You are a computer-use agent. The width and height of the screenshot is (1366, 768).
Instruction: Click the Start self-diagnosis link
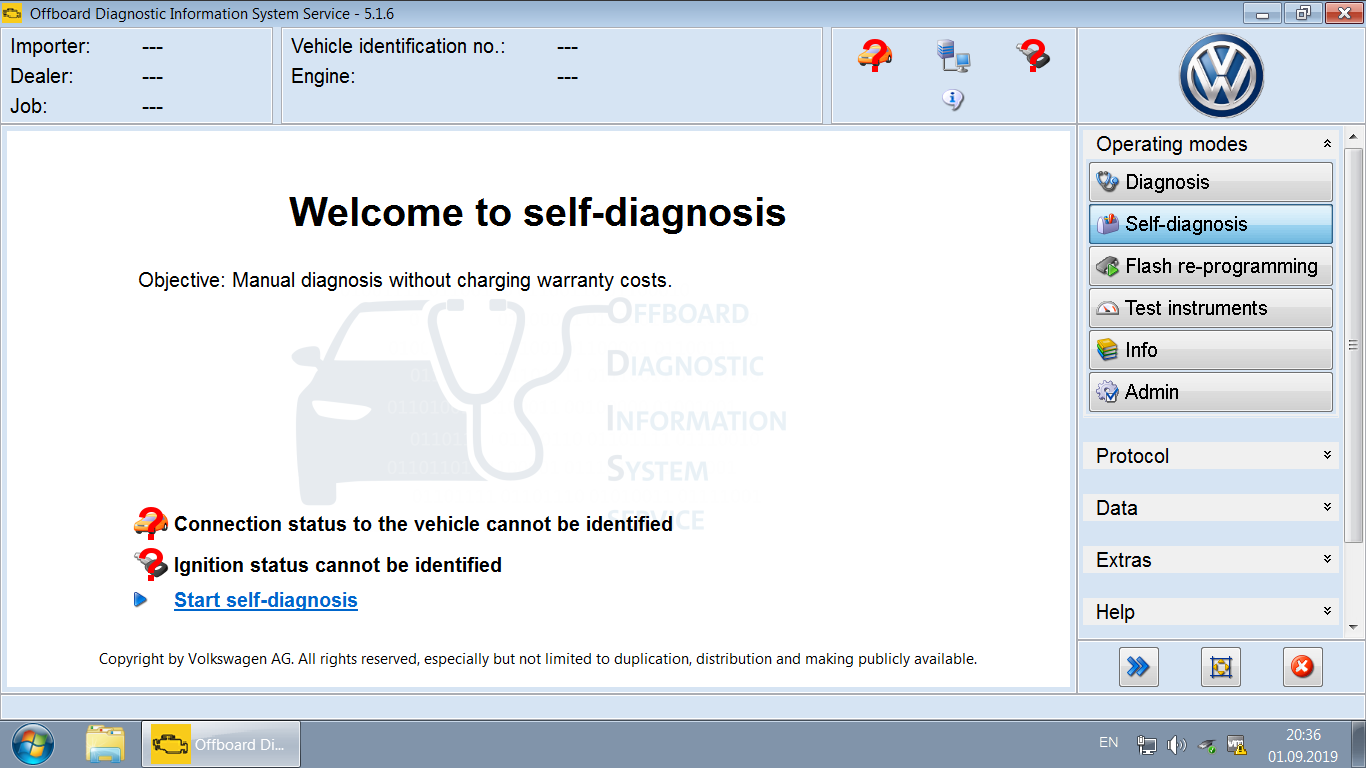coord(266,600)
